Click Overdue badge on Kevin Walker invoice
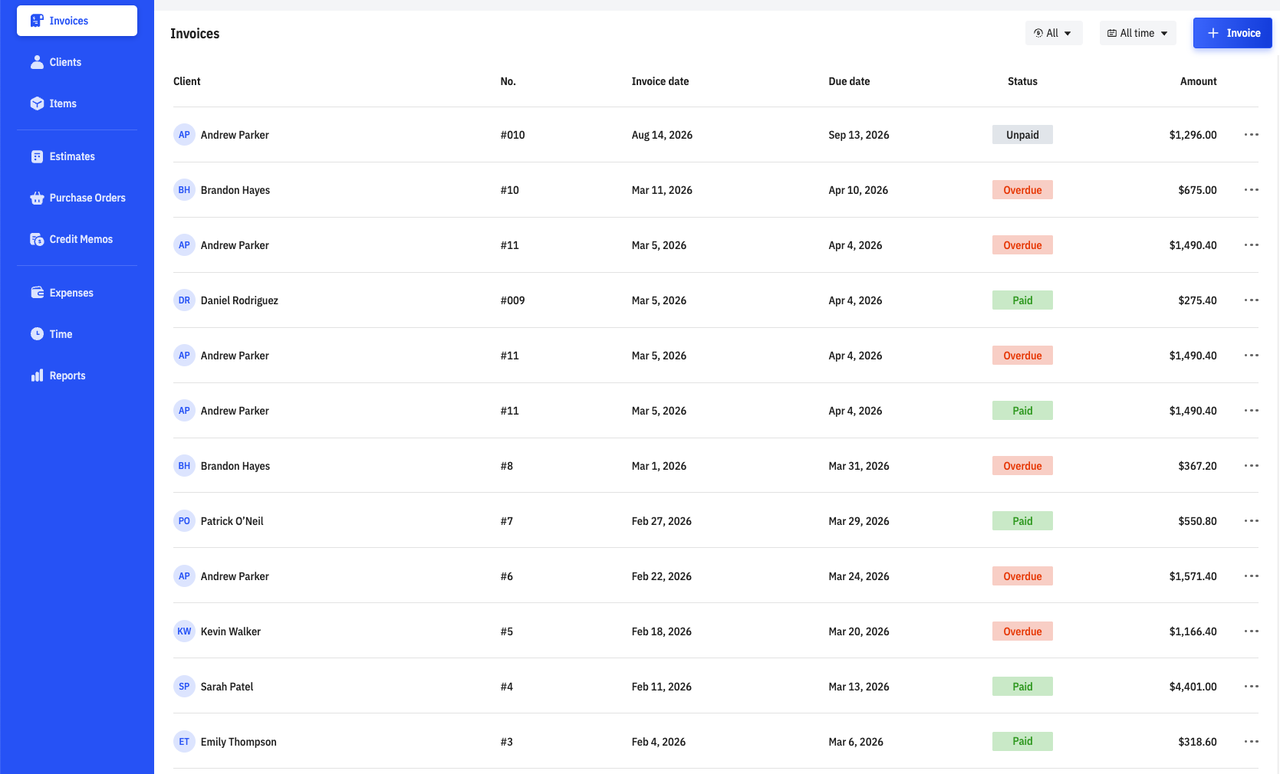Screen dimensions: 1280x774 1022,631
